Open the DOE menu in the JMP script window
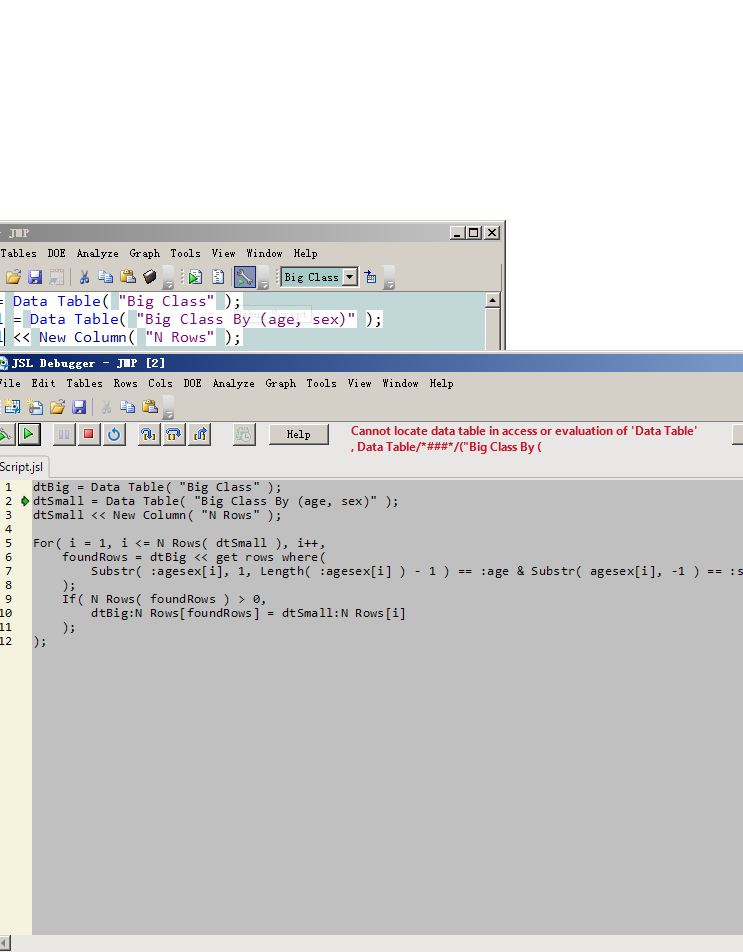The height and width of the screenshot is (952, 743). click(x=56, y=253)
